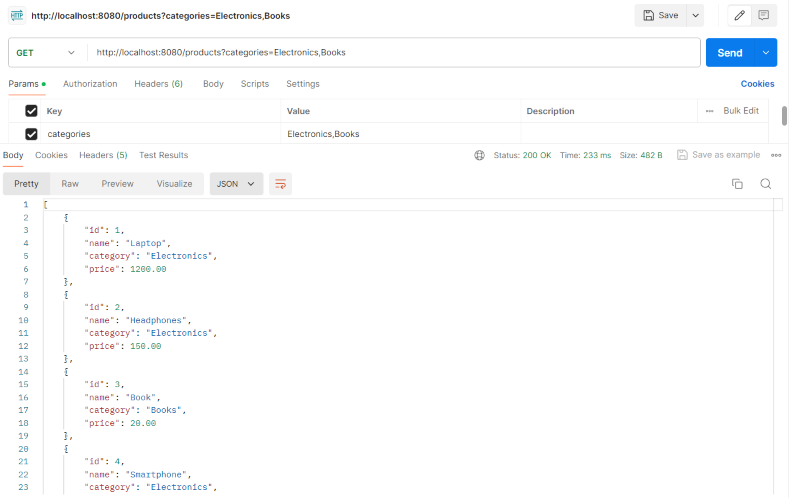This screenshot has height=498, width=790.
Task: Open the comments icon
Action: point(764,15)
